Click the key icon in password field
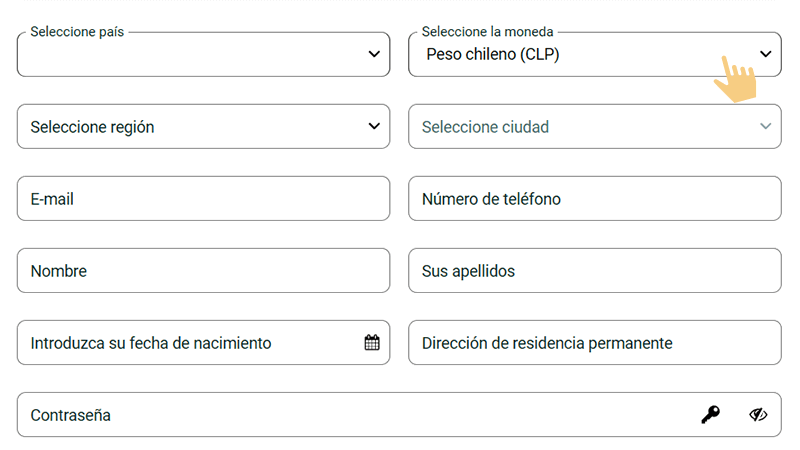This screenshot has width=800, height=450. pyautogui.click(x=710, y=415)
